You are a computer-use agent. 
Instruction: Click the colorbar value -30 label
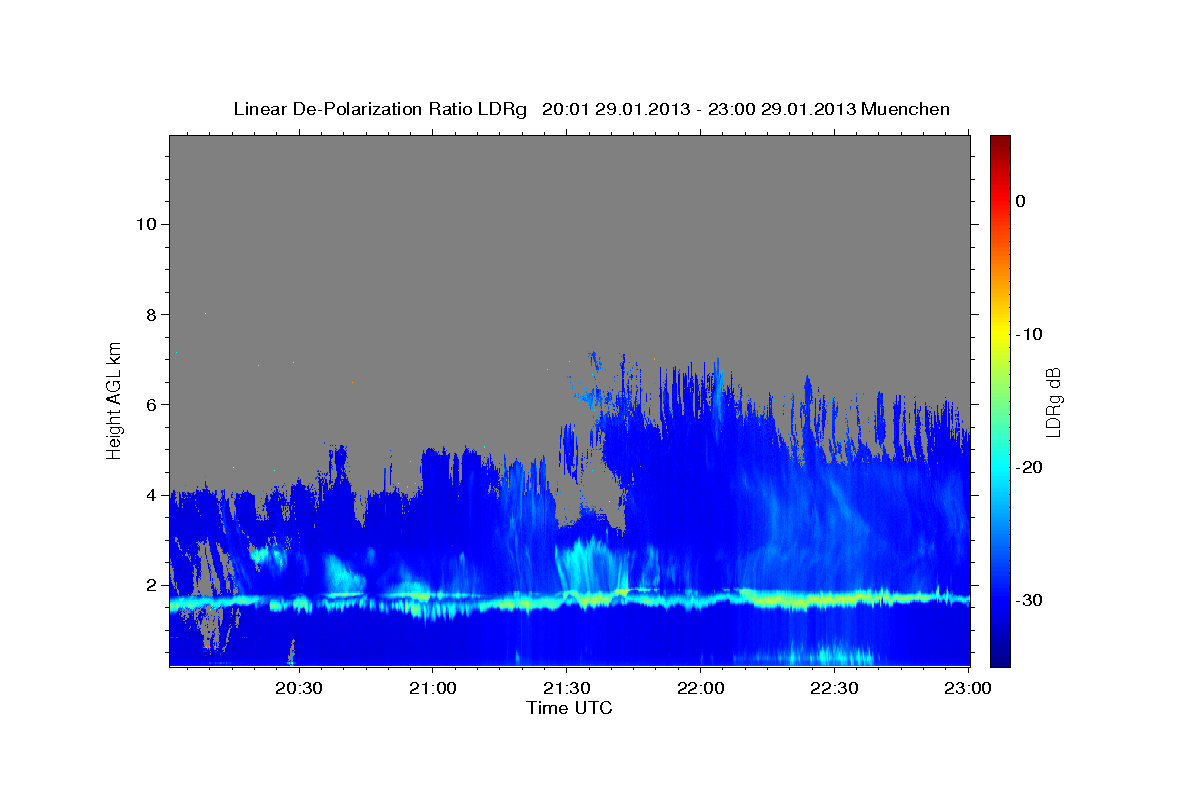(1027, 600)
